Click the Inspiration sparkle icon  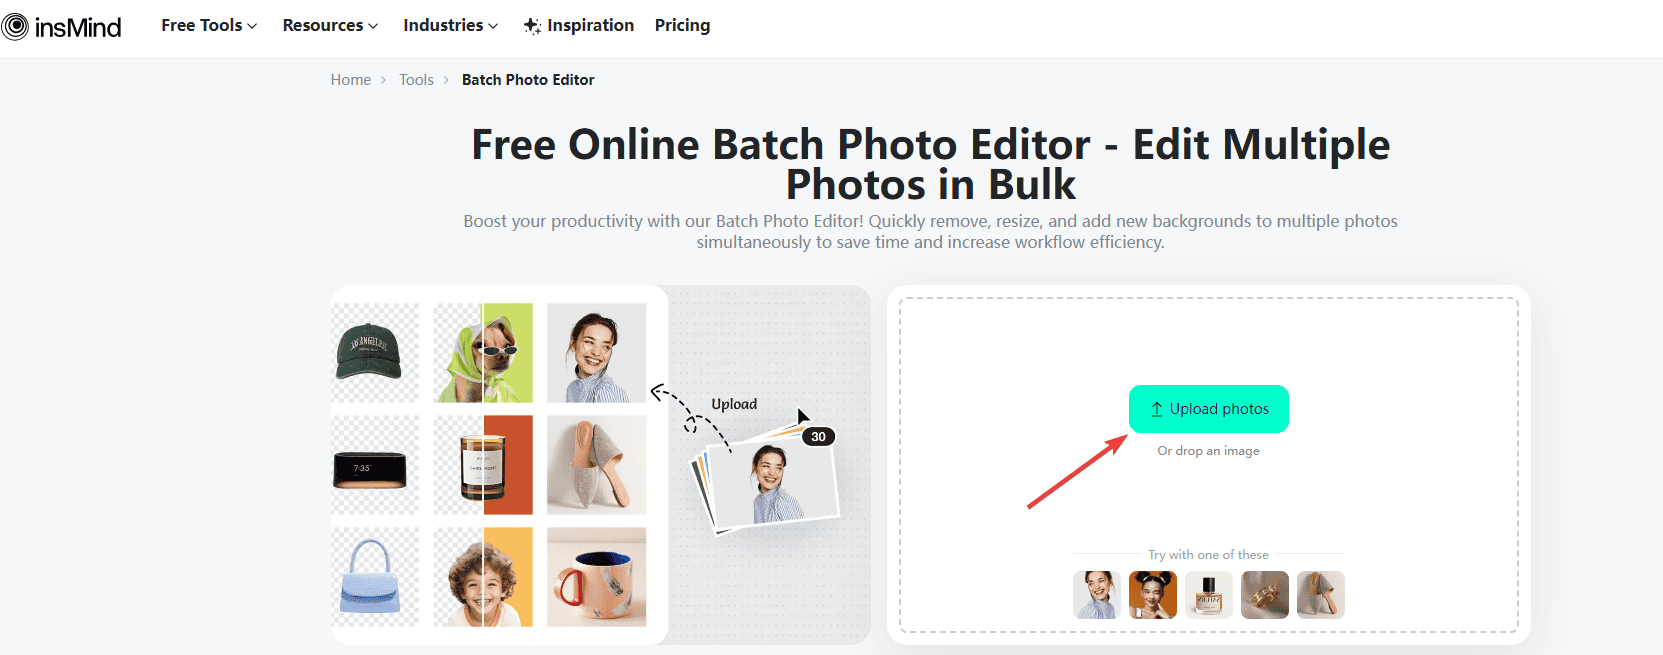point(532,26)
